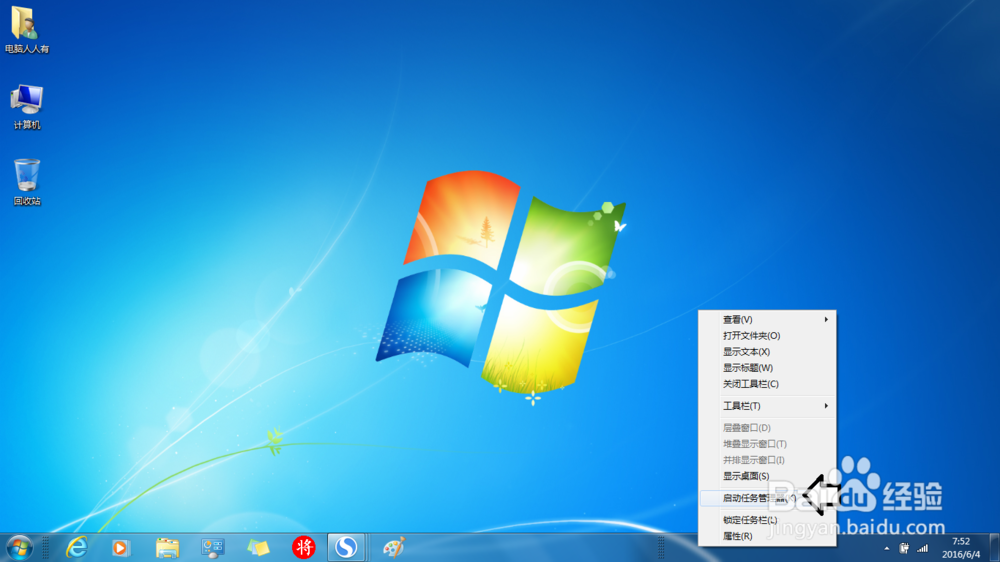The height and width of the screenshot is (562, 1000).
Task: Open the control panel taskbar icon
Action: pyautogui.click(x=212, y=547)
